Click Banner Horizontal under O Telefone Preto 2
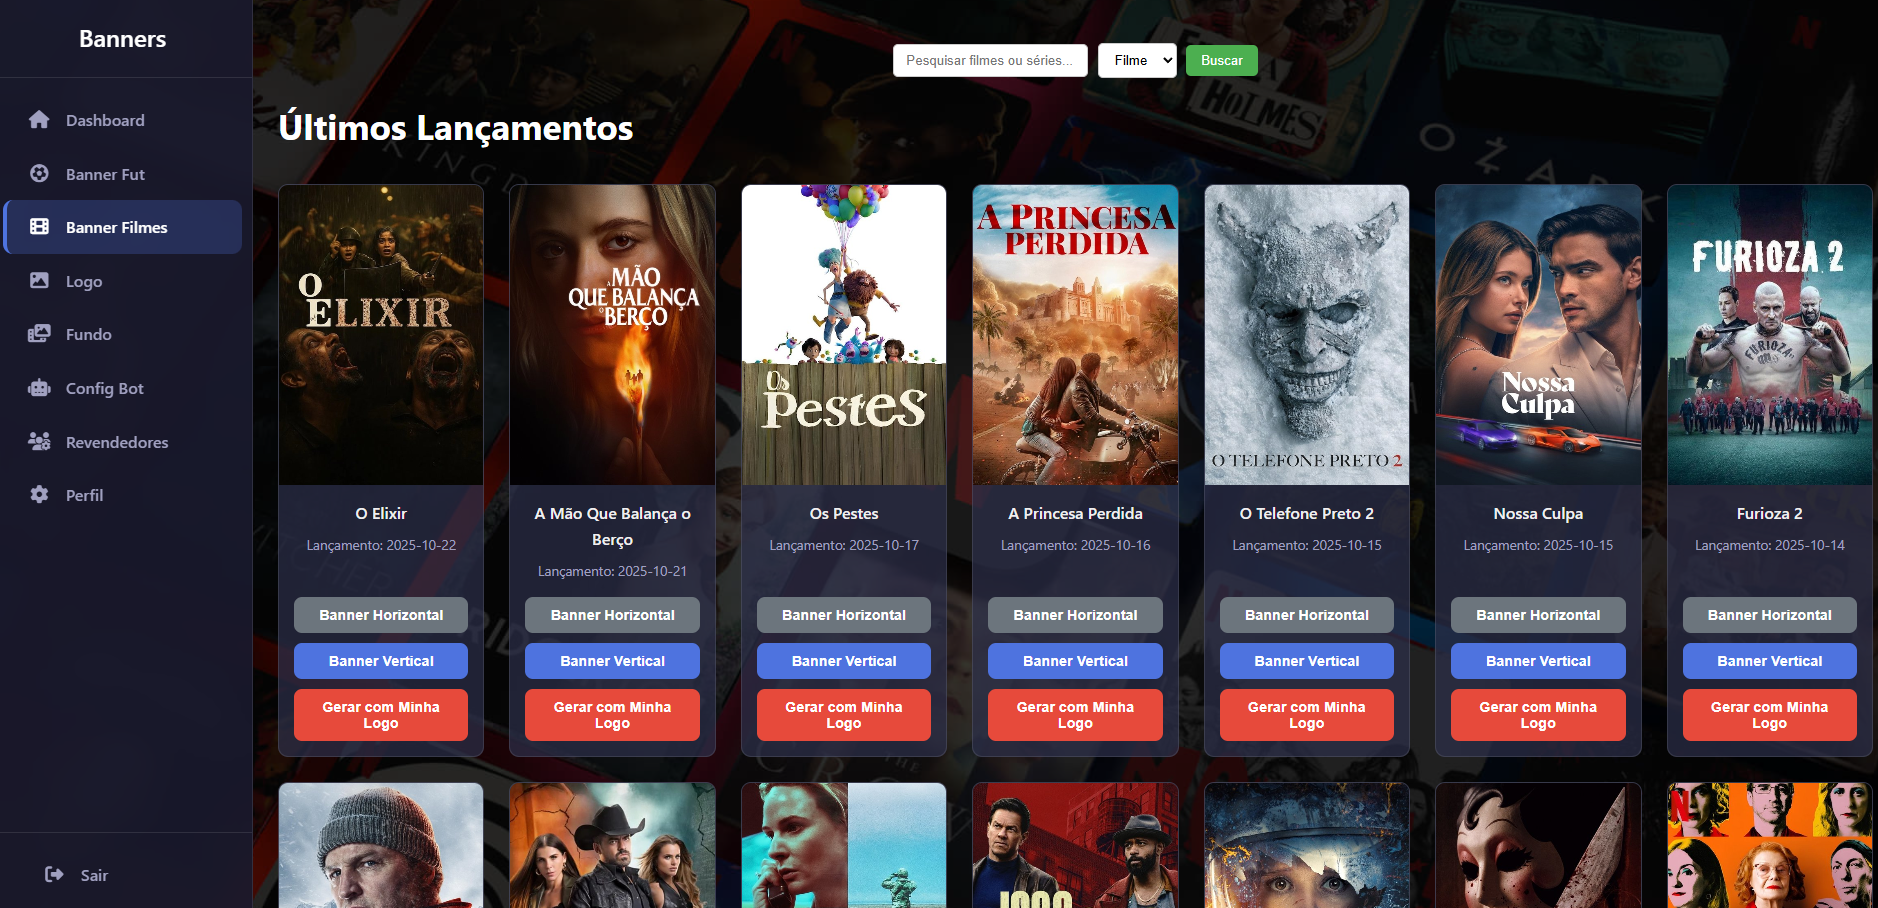Image resolution: width=1878 pixels, height=908 pixels. coord(1306,615)
